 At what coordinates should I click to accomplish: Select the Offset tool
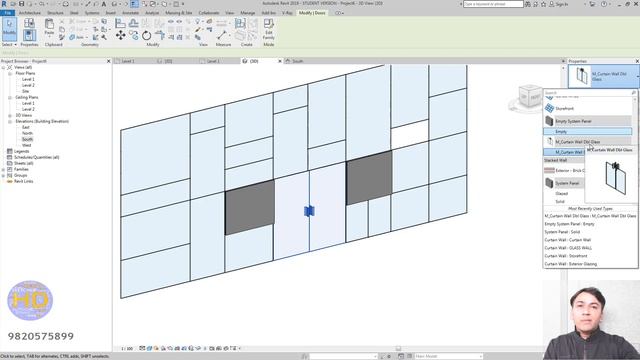pos(133,23)
